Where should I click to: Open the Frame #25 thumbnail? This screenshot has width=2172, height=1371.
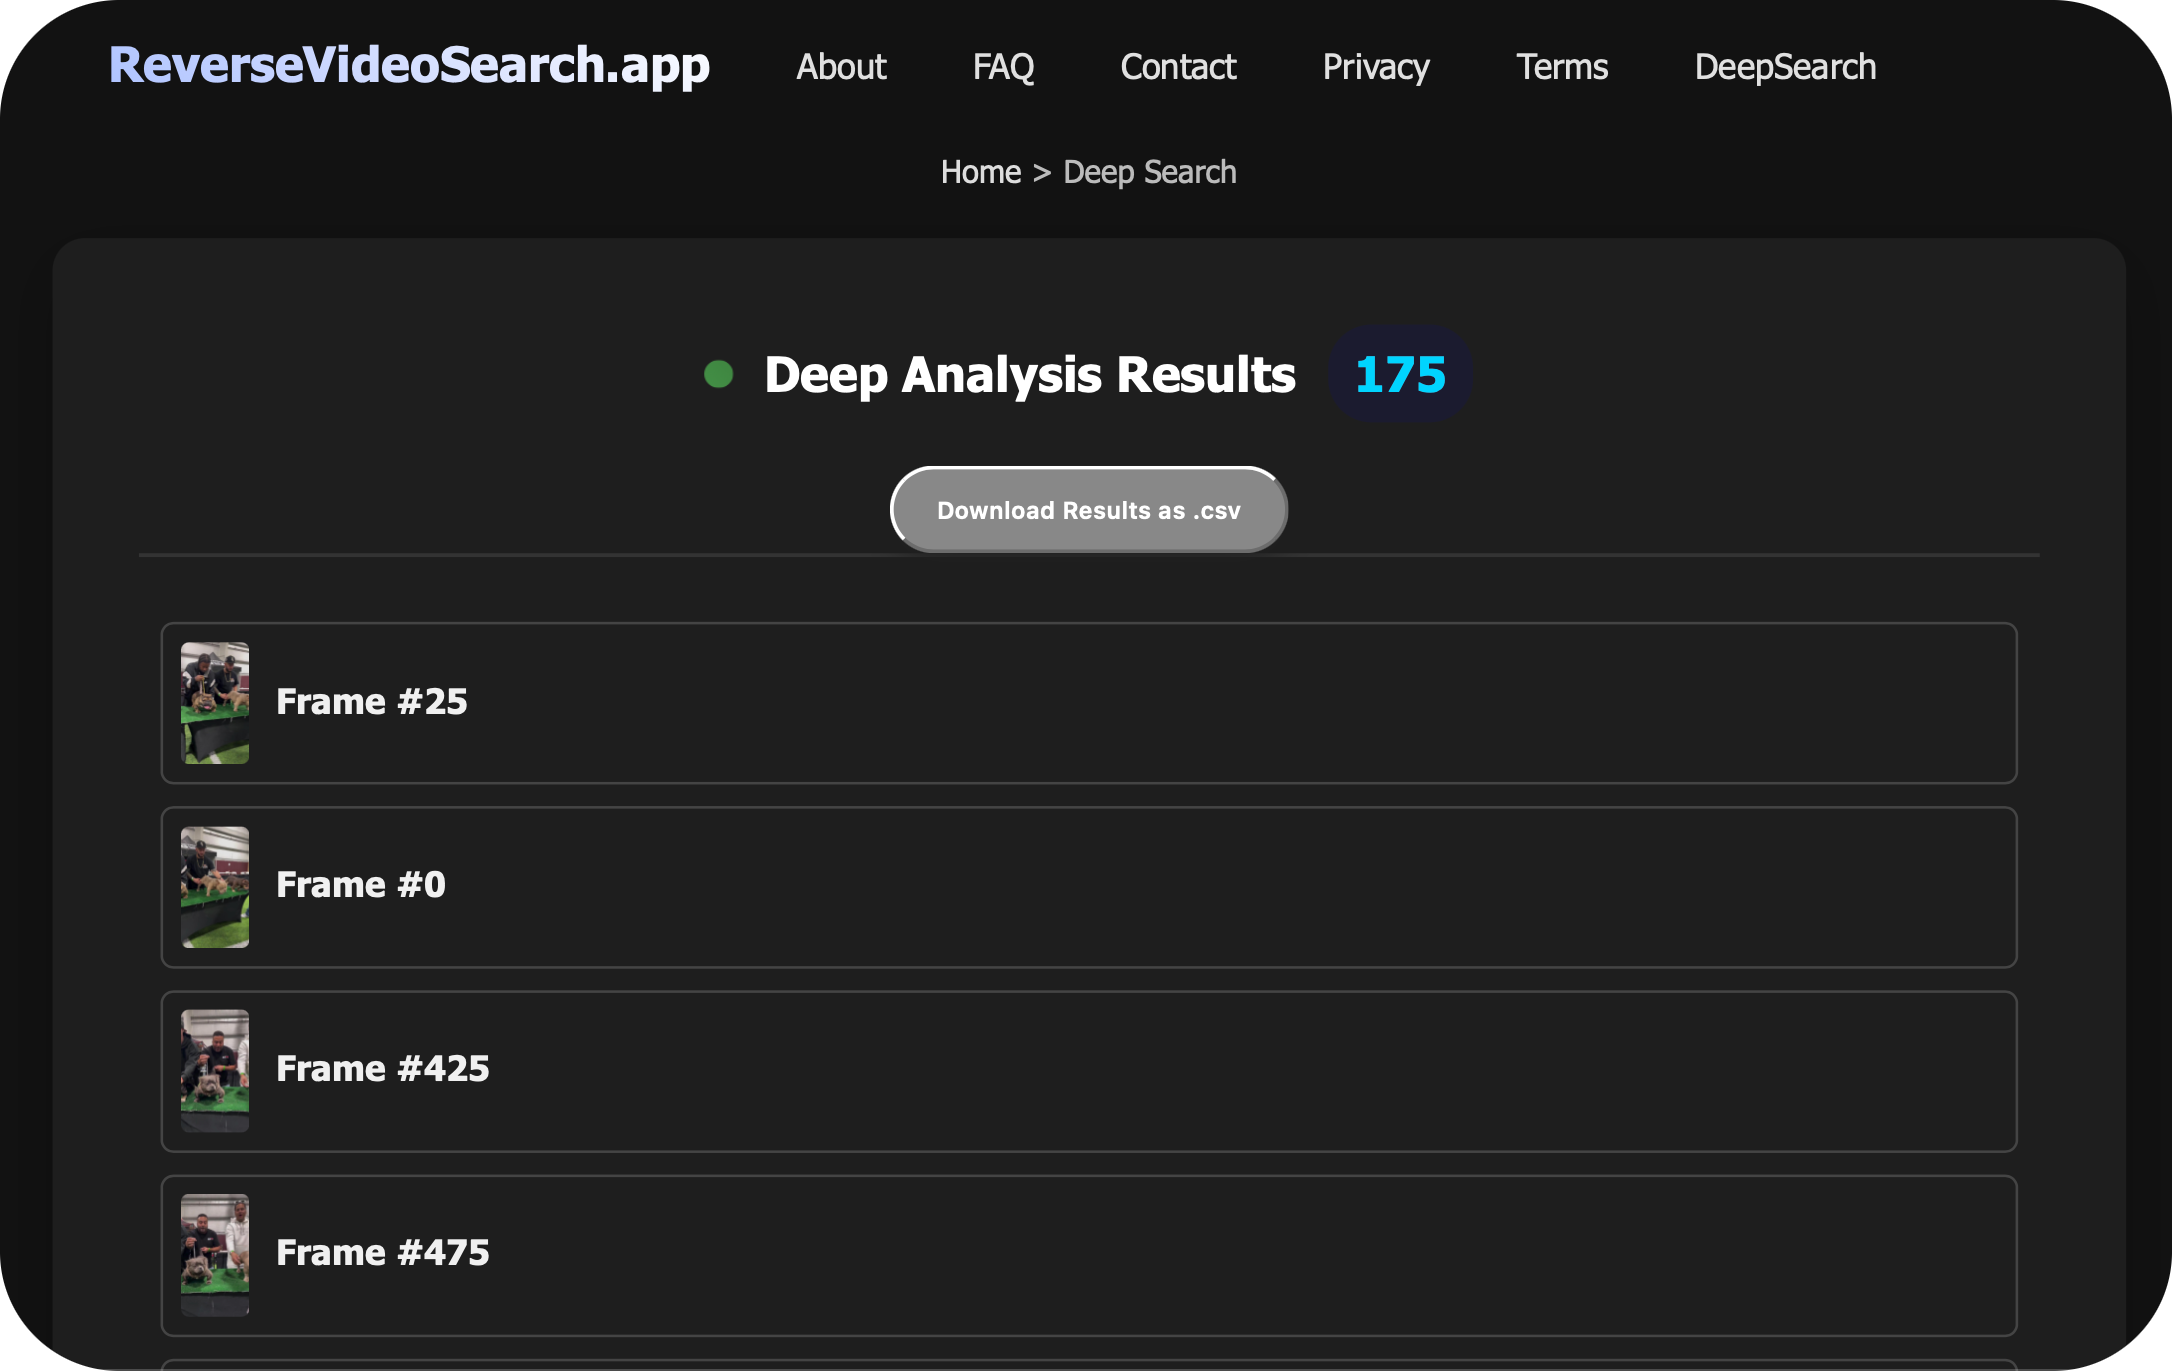[x=215, y=703]
